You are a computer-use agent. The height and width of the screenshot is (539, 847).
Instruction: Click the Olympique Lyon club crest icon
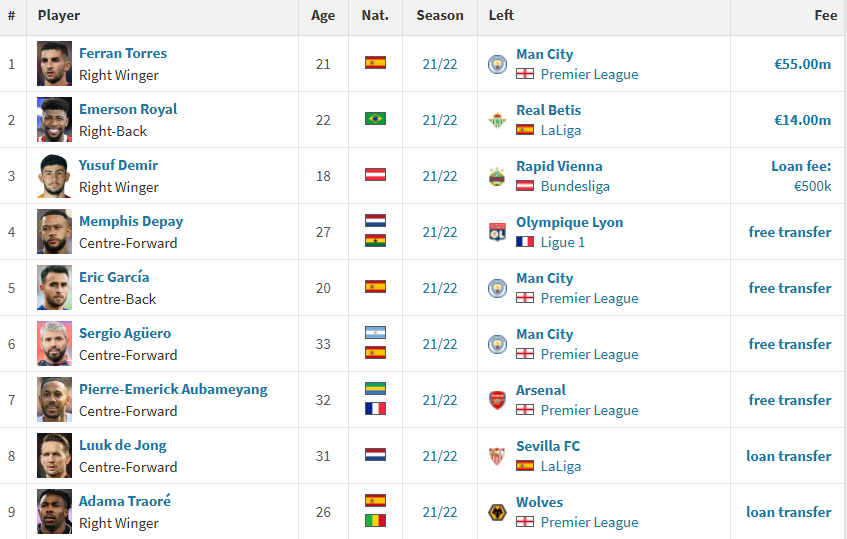pos(497,232)
